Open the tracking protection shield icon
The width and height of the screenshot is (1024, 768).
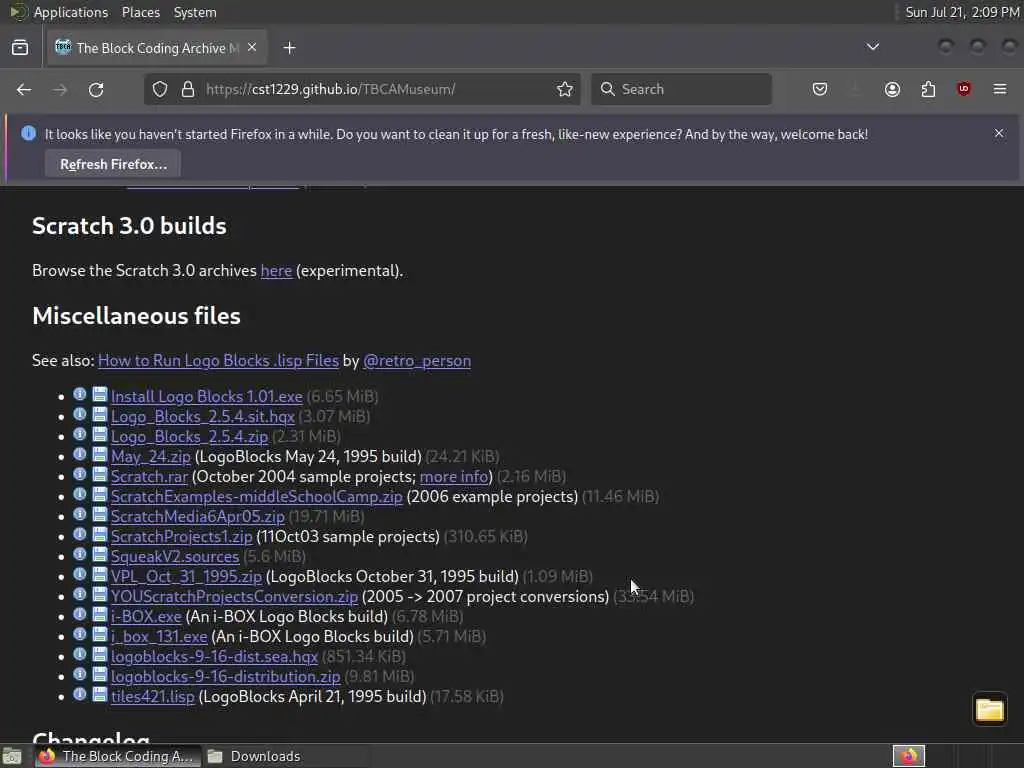point(160,89)
